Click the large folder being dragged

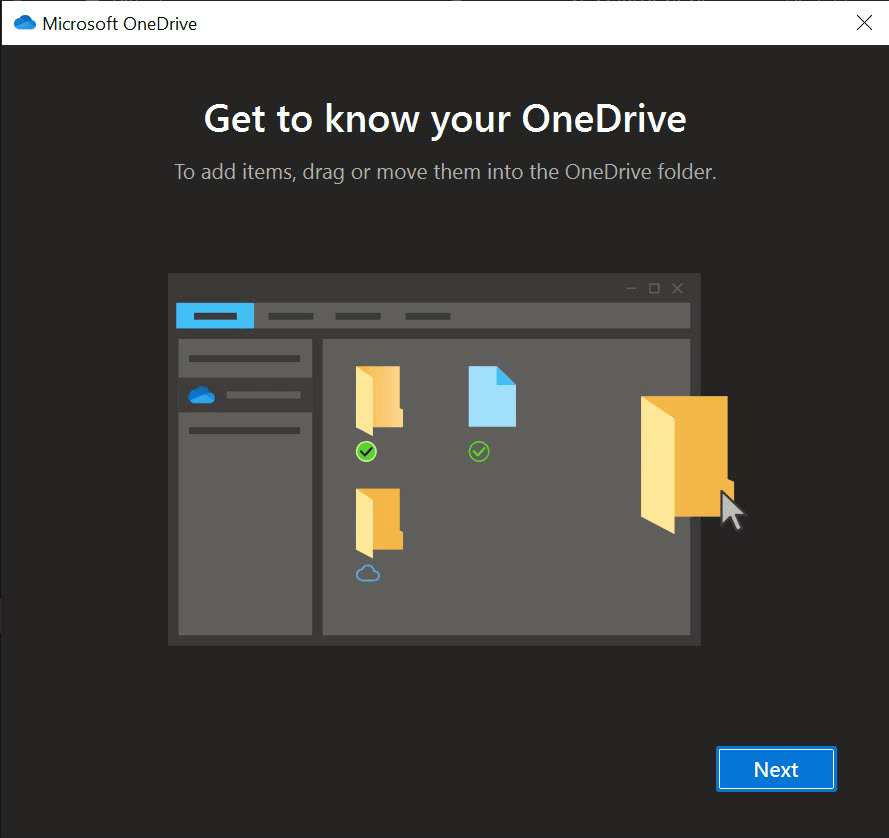tap(685, 461)
